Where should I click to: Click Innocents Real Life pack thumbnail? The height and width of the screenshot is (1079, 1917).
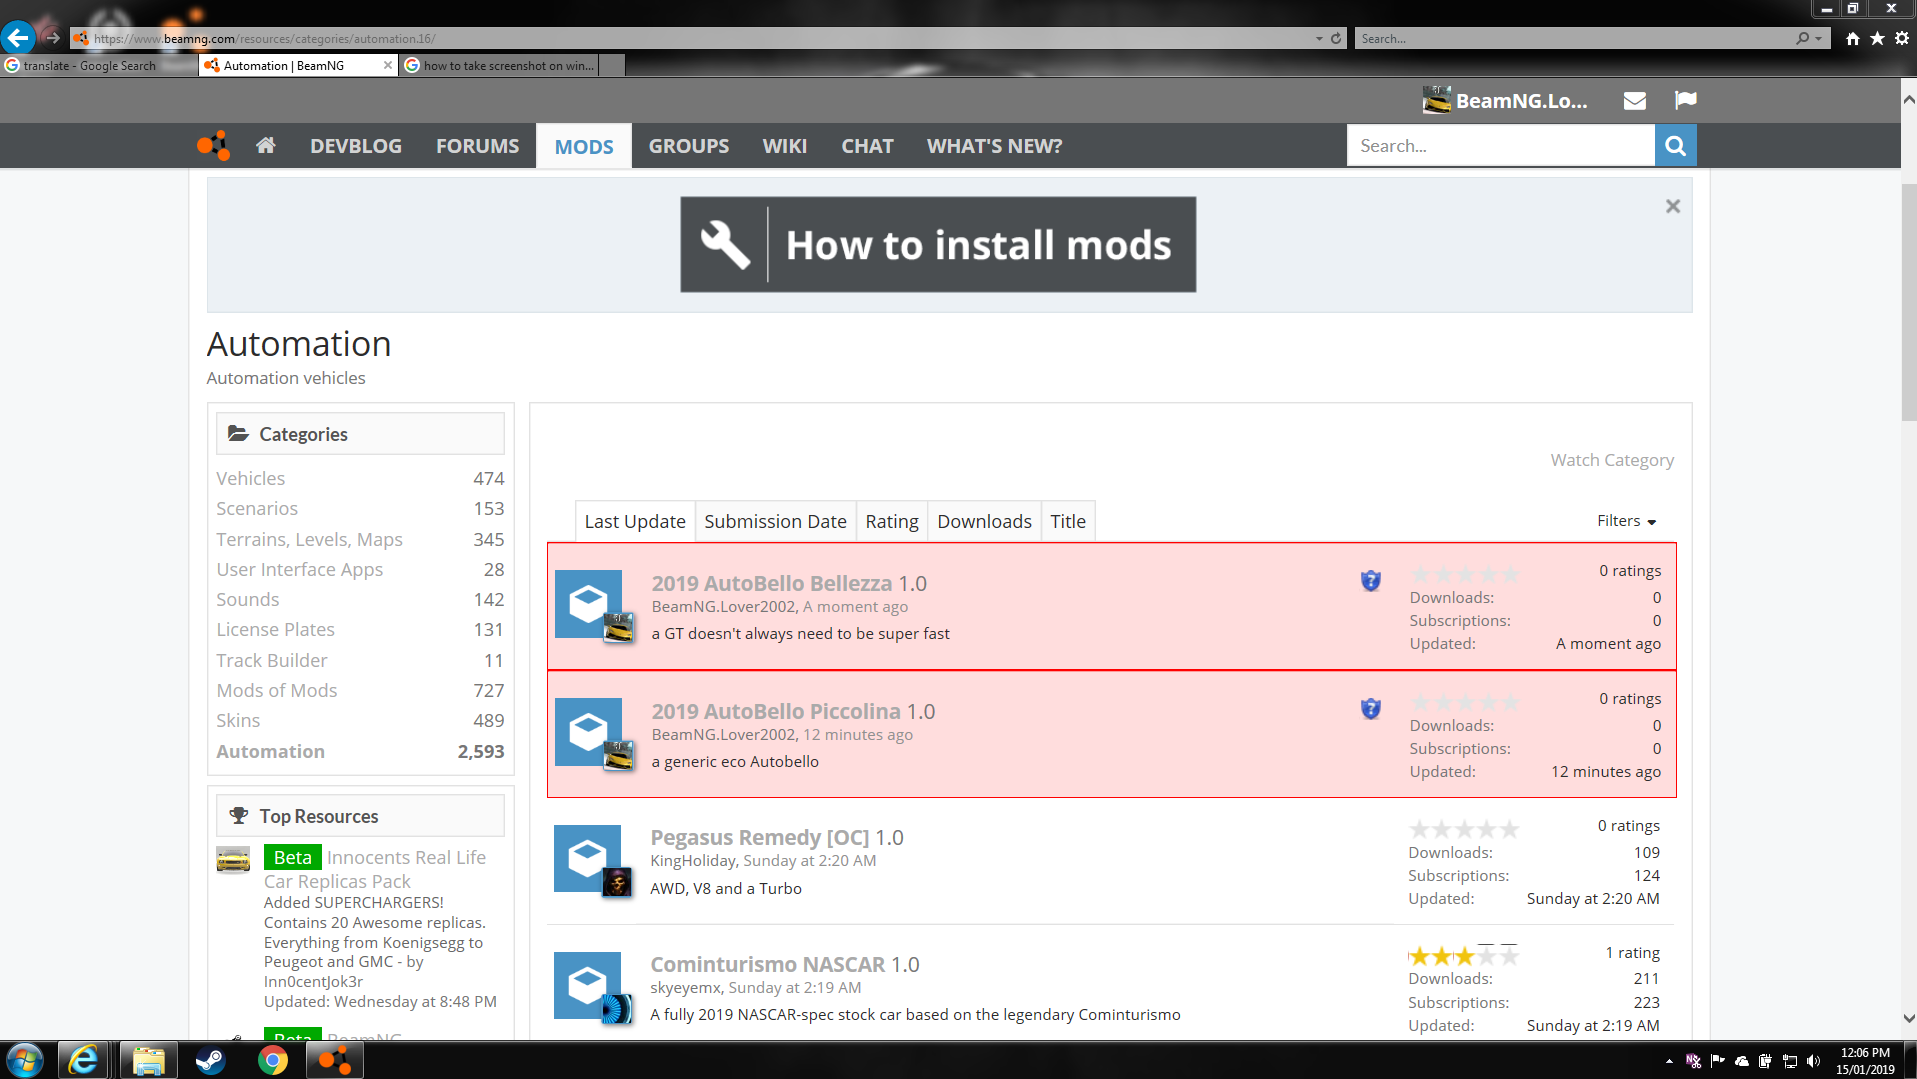click(x=233, y=859)
